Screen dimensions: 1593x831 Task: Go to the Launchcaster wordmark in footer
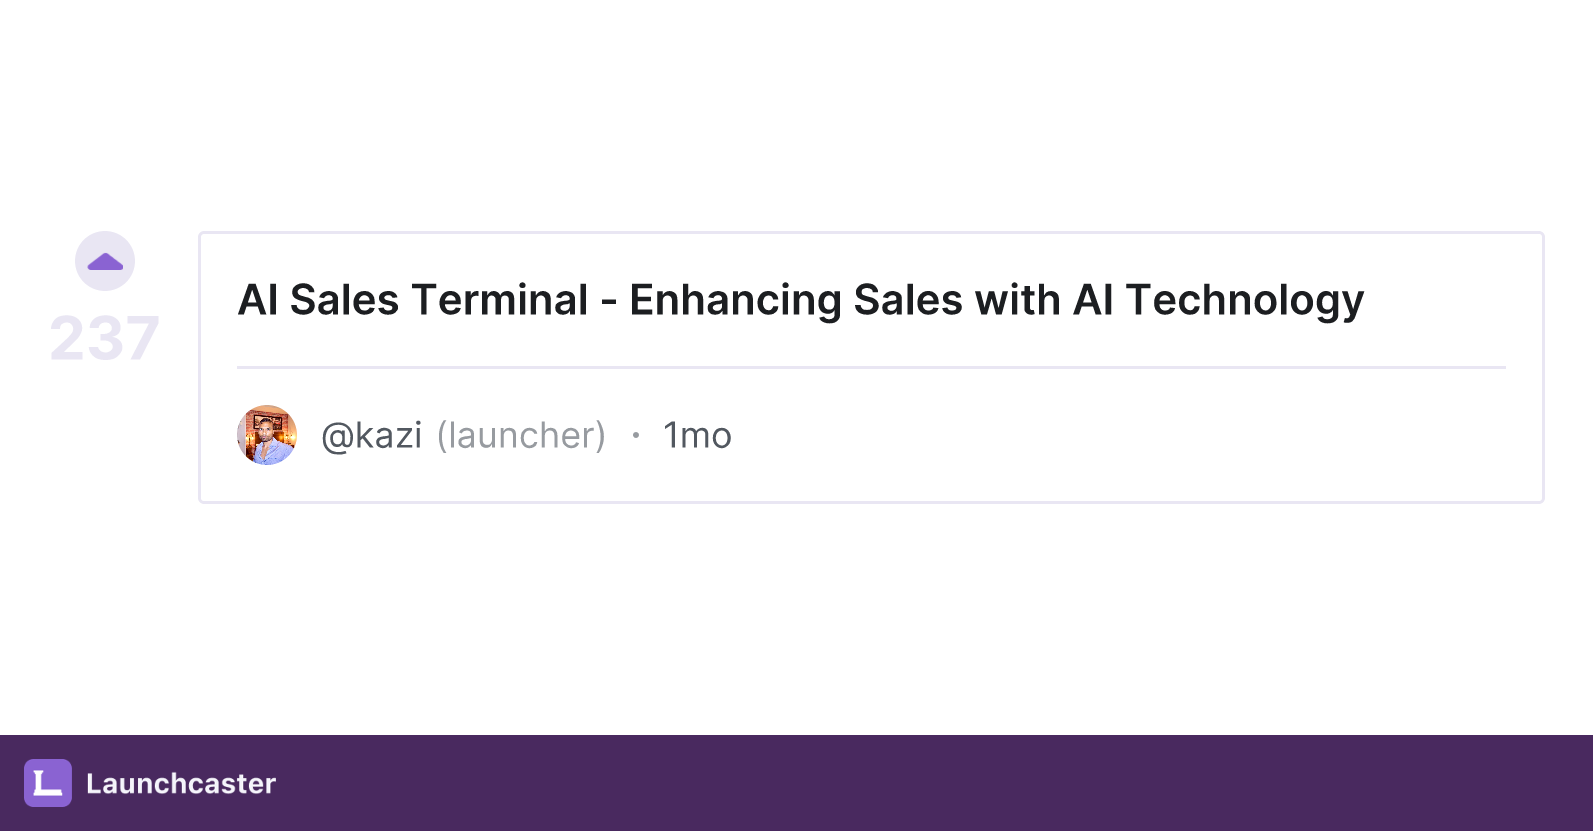click(181, 783)
